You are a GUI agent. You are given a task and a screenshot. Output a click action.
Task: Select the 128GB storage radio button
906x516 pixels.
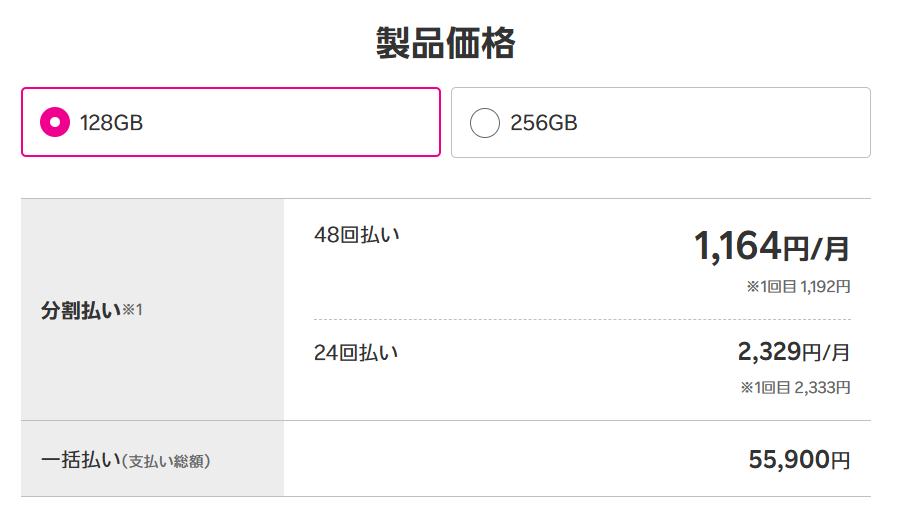(x=54, y=123)
